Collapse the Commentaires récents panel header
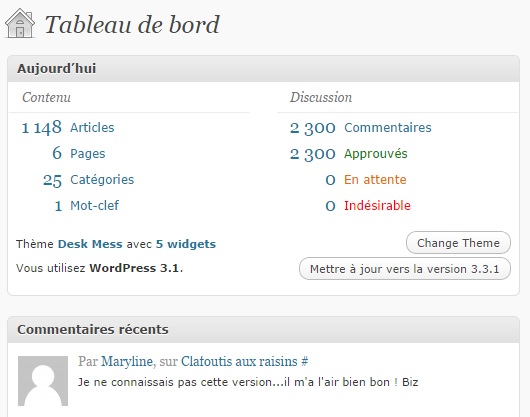530x417 pixels. [263, 329]
